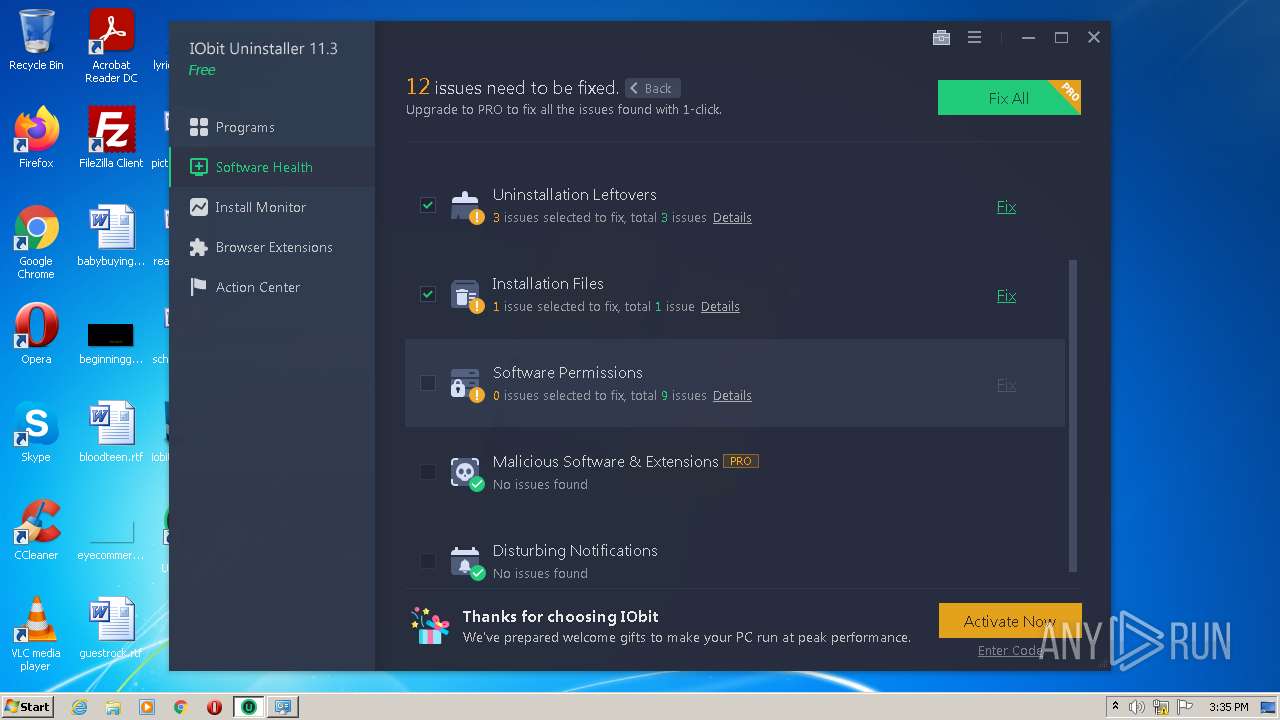This screenshot has width=1280, height=720.
Task: Click the Back button
Action: (652, 88)
